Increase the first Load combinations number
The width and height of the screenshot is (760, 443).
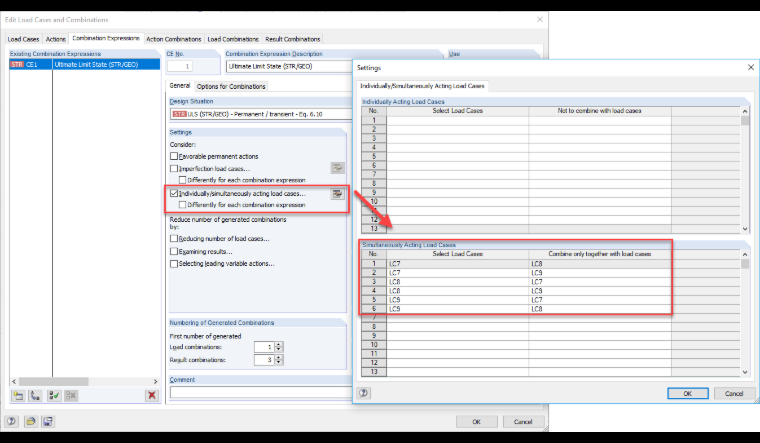click(279, 345)
